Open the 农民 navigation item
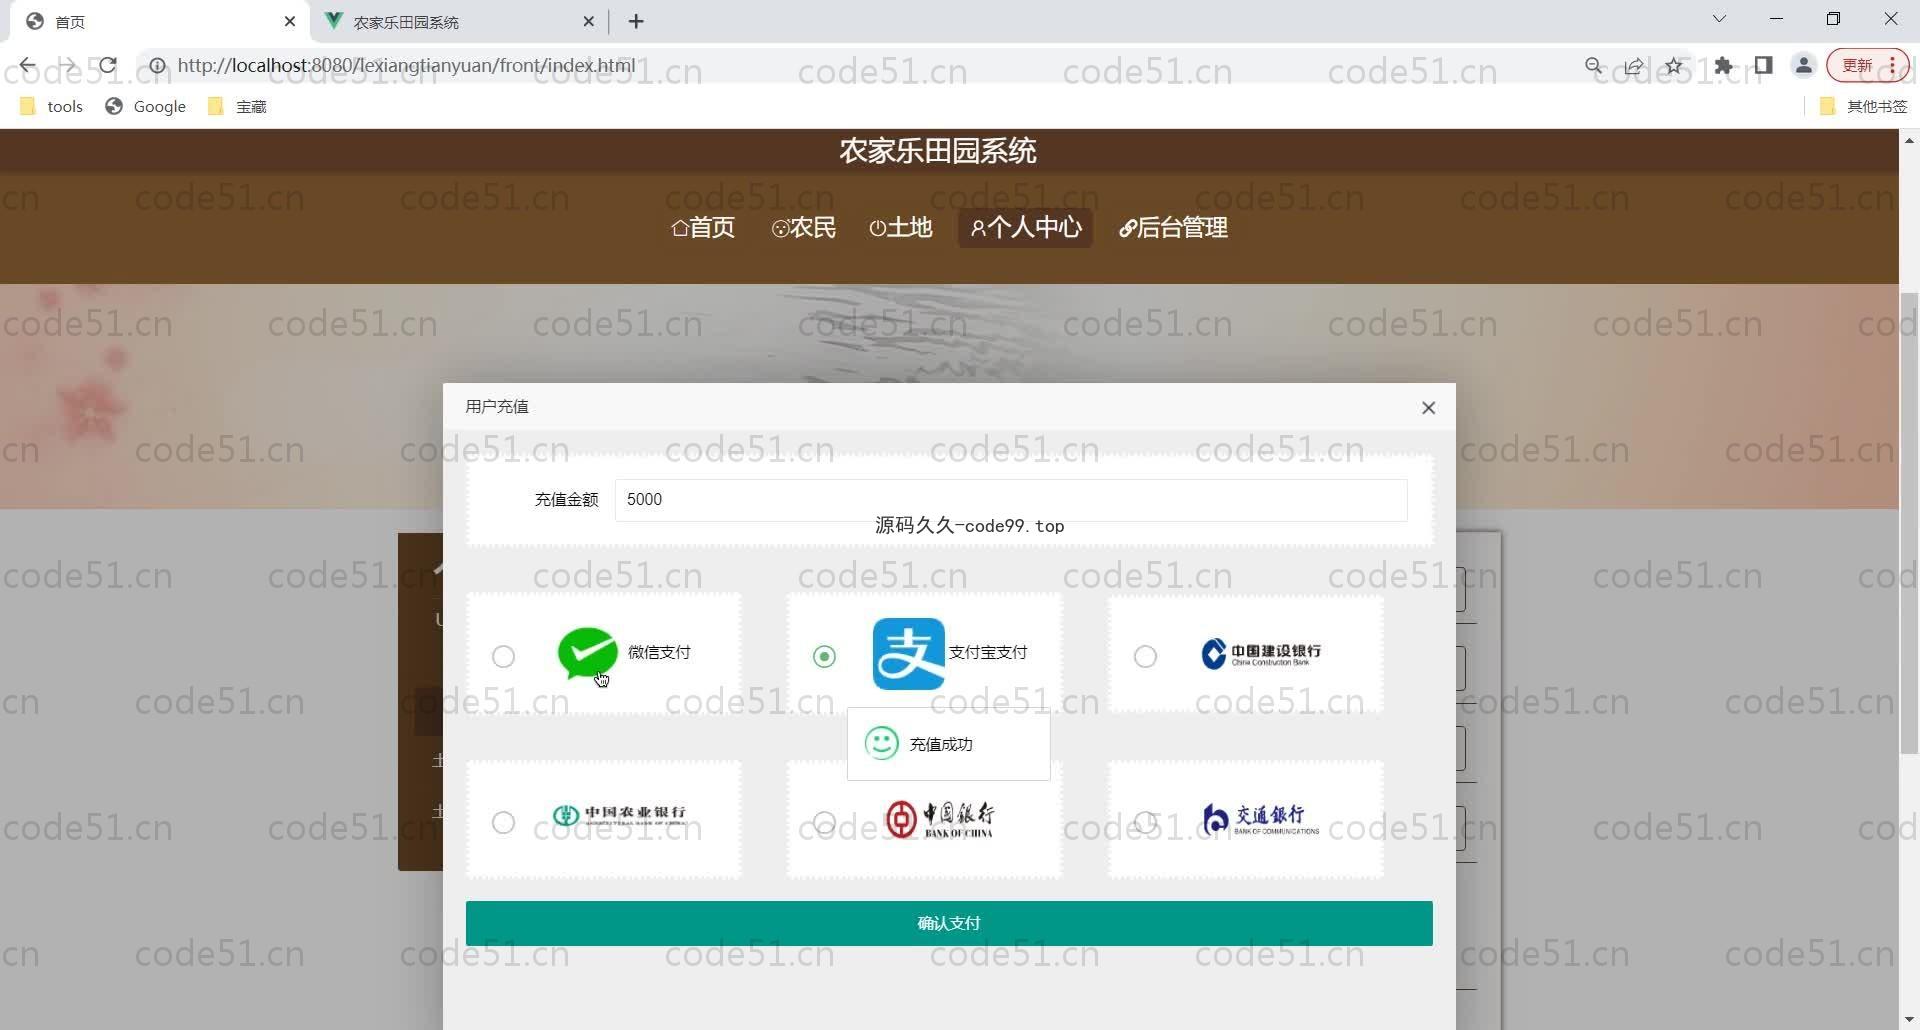This screenshot has height=1030, width=1920. (804, 228)
